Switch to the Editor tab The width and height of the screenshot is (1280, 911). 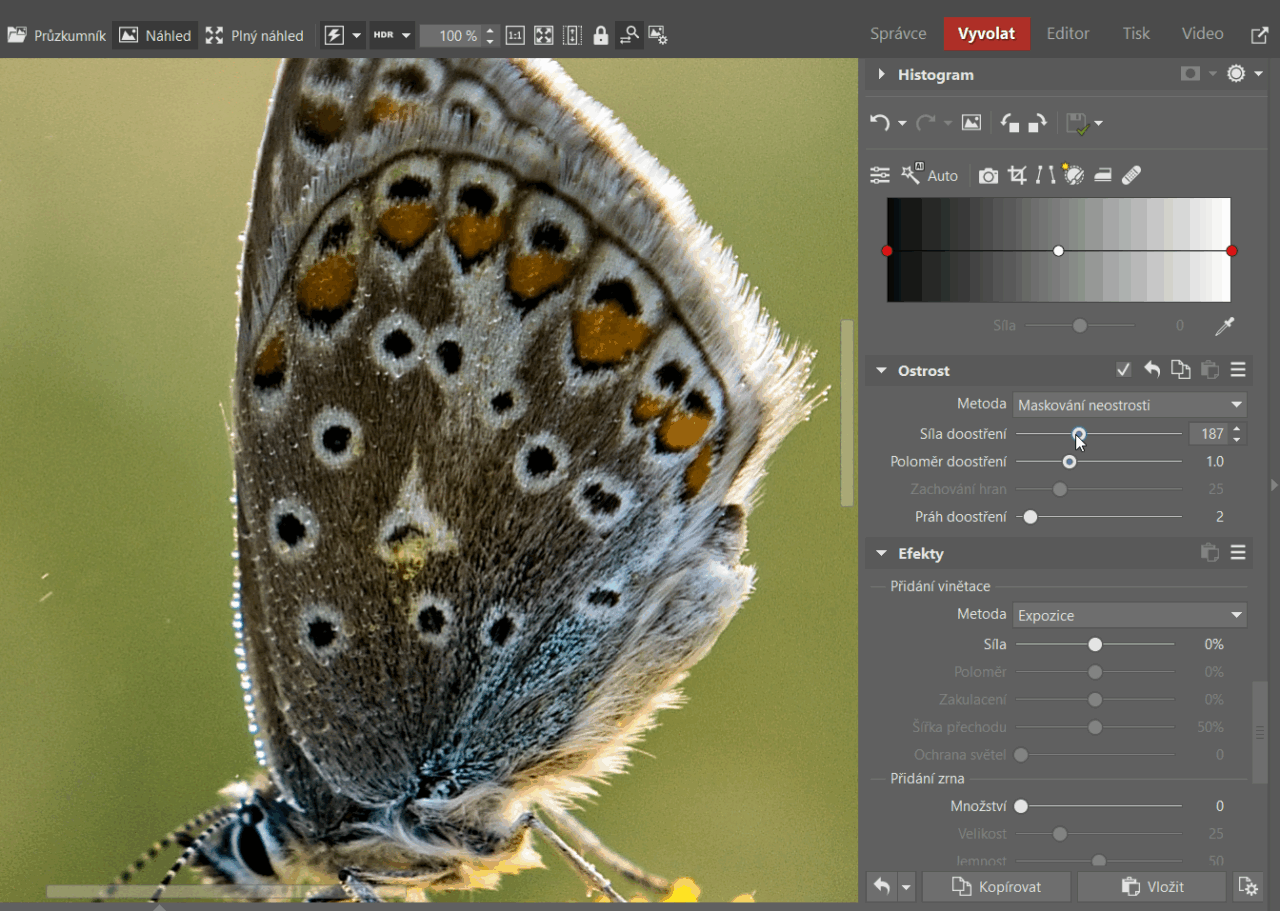(1067, 34)
